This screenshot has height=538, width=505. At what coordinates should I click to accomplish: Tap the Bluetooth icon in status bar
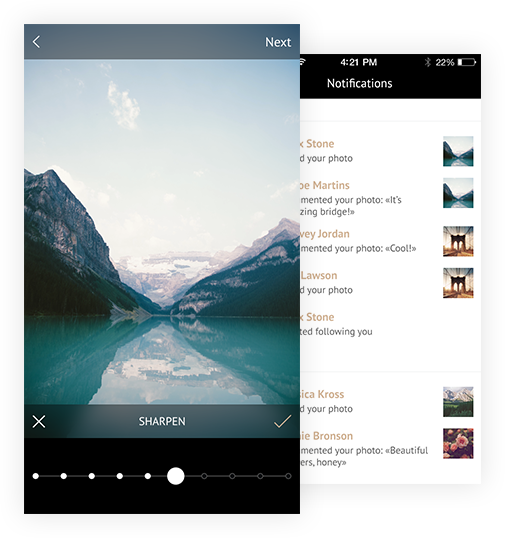point(428,62)
